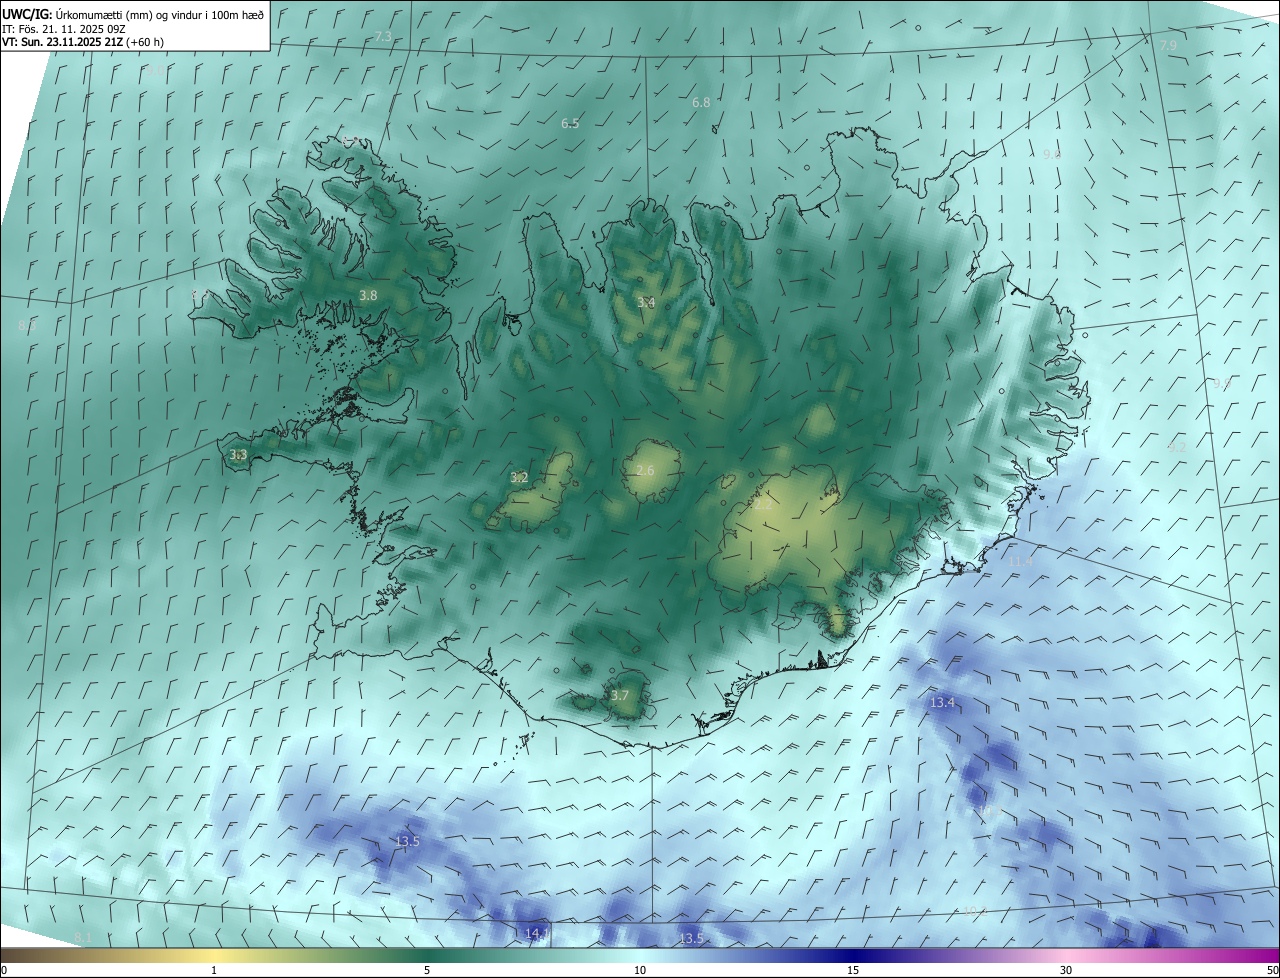
Task: Select the 2.2 value label on the large glacier
Action: (763, 506)
